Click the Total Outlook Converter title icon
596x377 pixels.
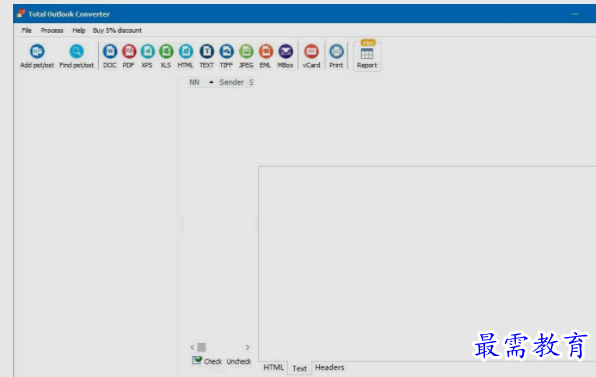point(21,14)
